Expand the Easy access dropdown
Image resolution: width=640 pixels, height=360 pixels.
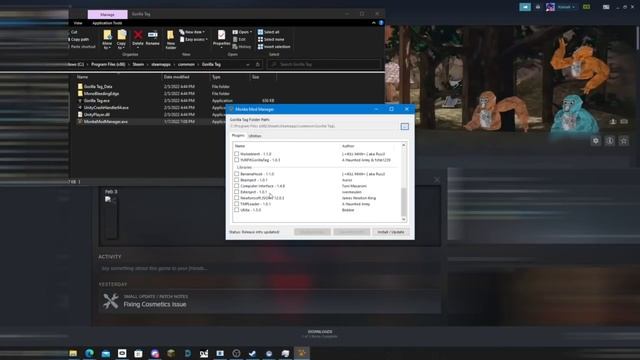point(194,39)
